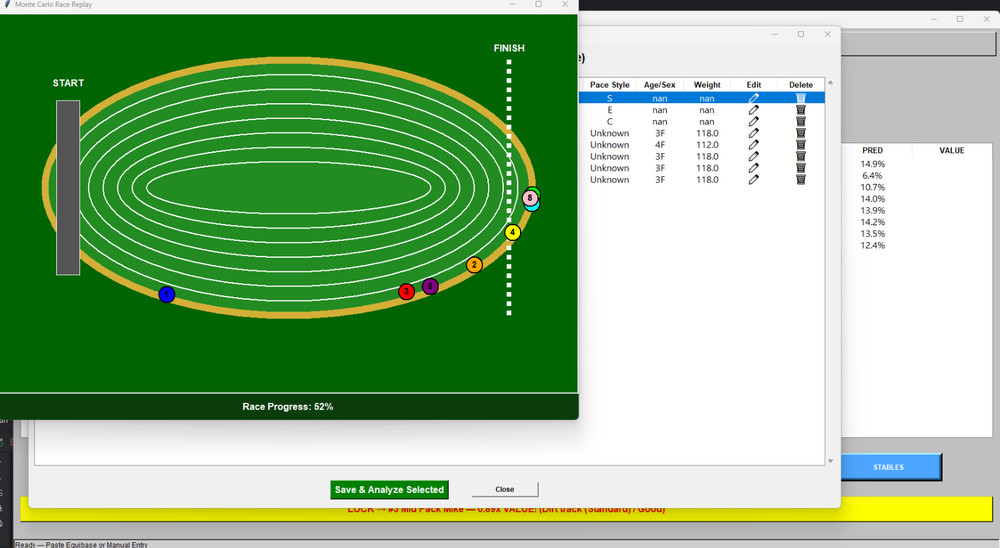Open the STABLES button
Image resolution: width=1000 pixels, height=548 pixels.
tap(888, 467)
